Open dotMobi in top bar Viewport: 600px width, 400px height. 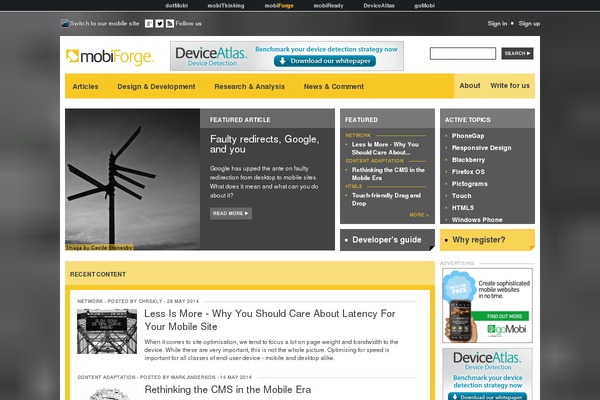(x=176, y=6)
